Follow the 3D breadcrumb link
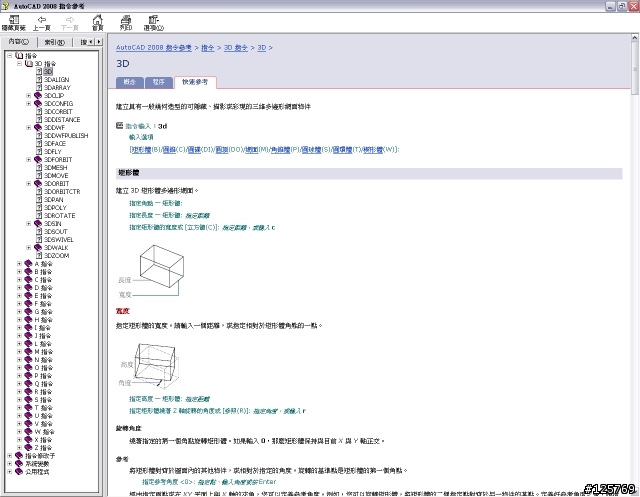This screenshot has width=640, height=497. click(262, 48)
